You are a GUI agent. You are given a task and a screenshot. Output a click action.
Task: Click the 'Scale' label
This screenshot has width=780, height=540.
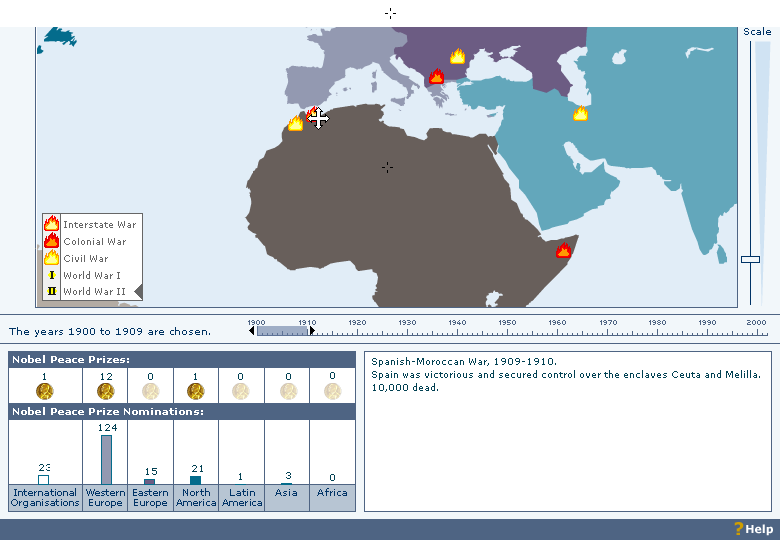(x=757, y=31)
